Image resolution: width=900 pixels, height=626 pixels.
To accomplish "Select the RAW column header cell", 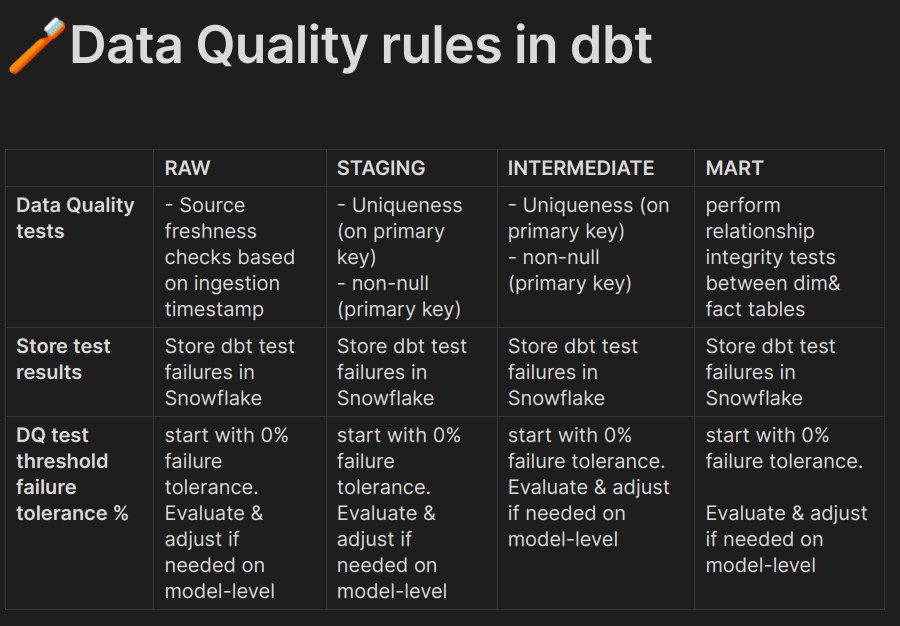I will [x=240, y=168].
